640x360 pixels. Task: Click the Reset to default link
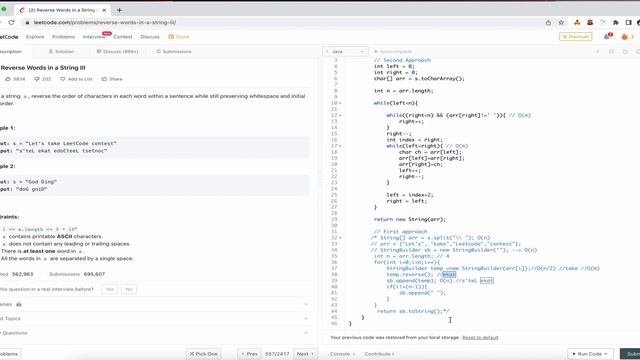(x=480, y=338)
